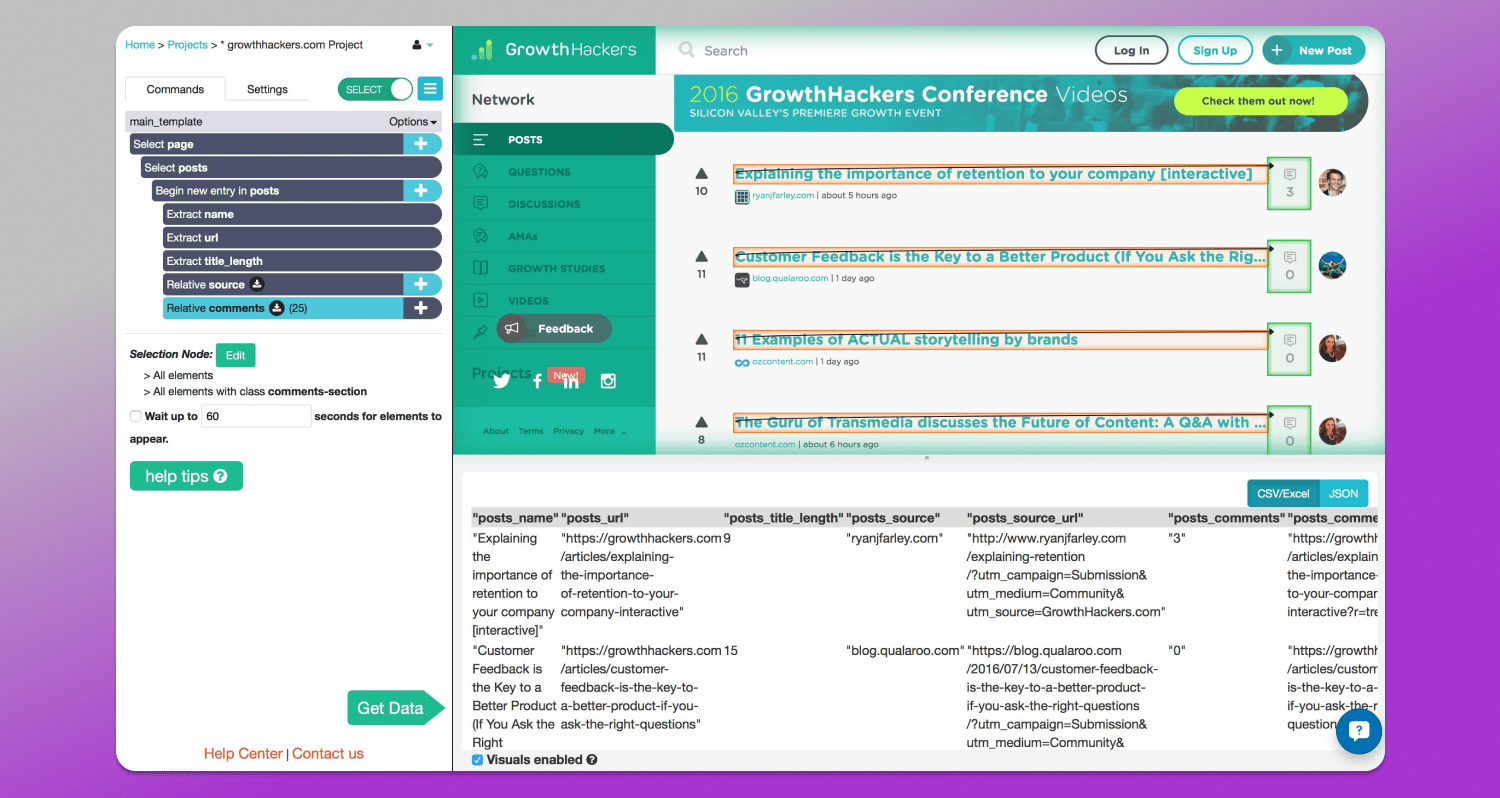
Task: Click the search magnifier icon
Action: click(x=686, y=50)
